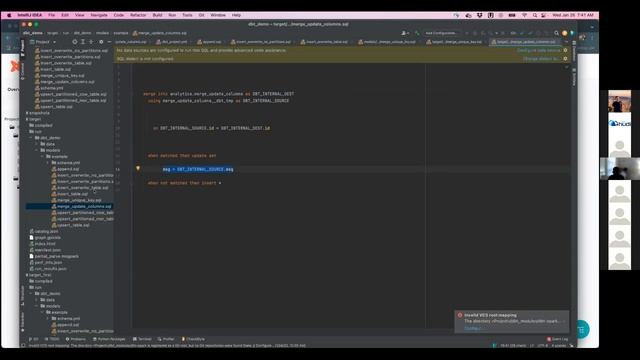The height and width of the screenshot is (360, 640).
Task: Open gear next to Configure data source
Action: pyautogui.click(x=565, y=50)
